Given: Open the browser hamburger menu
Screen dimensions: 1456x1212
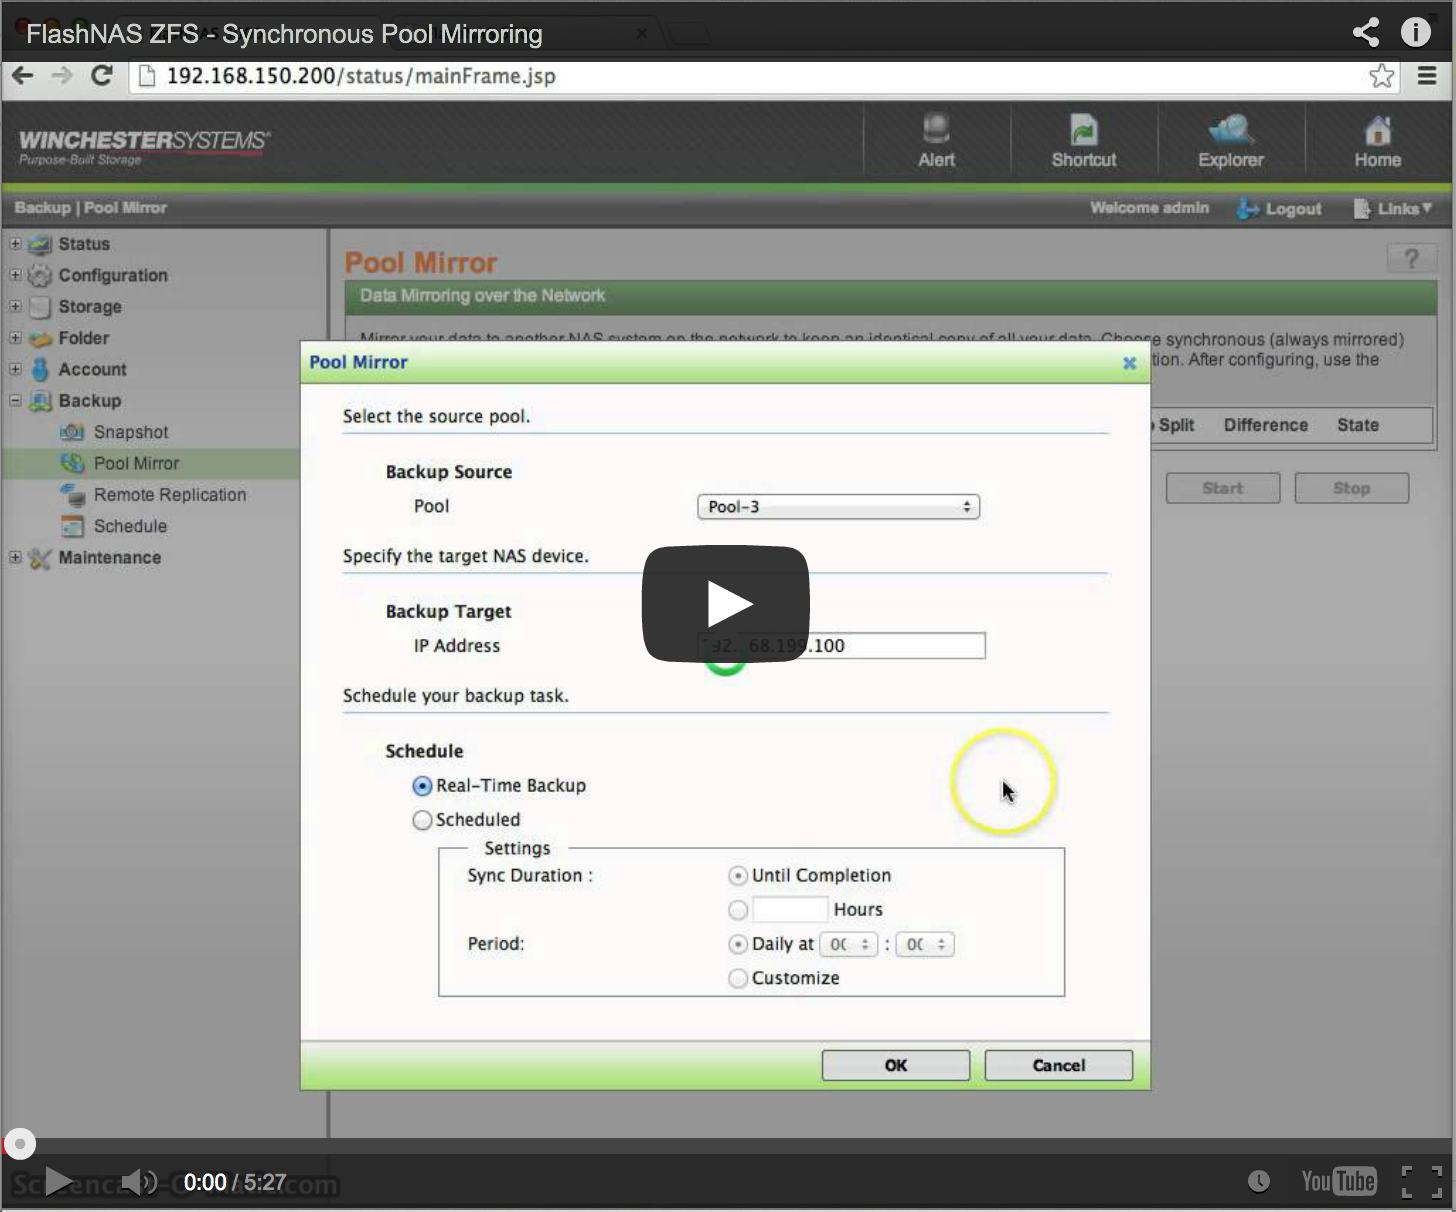Looking at the screenshot, I should 1427,75.
